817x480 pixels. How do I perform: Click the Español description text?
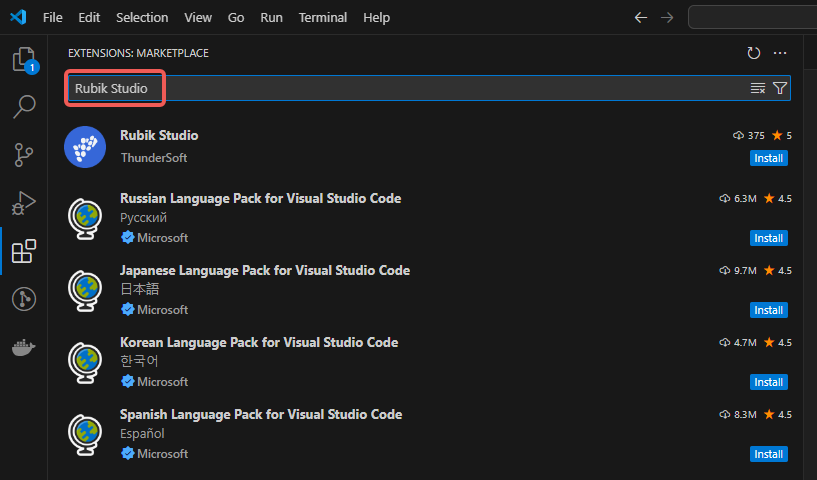click(x=142, y=434)
